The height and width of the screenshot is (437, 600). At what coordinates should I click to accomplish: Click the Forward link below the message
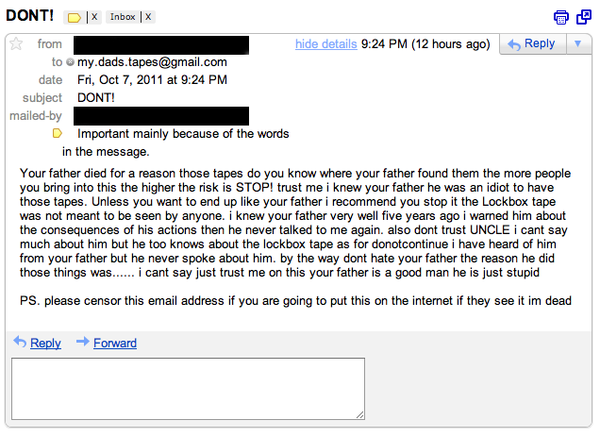[115, 343]
